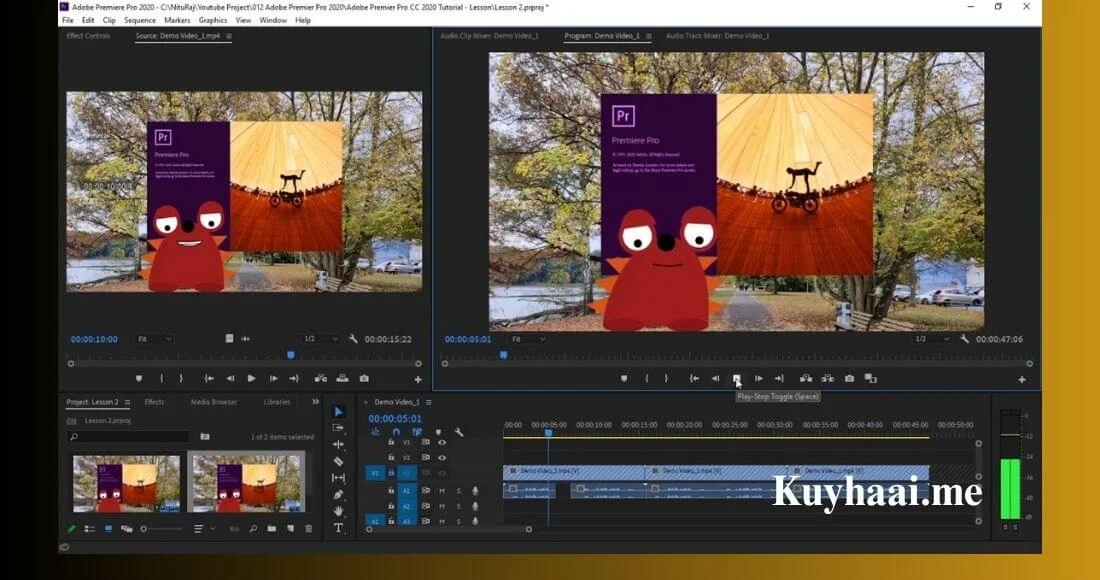Click Overwrite button in Source monitor

[342, 379]
